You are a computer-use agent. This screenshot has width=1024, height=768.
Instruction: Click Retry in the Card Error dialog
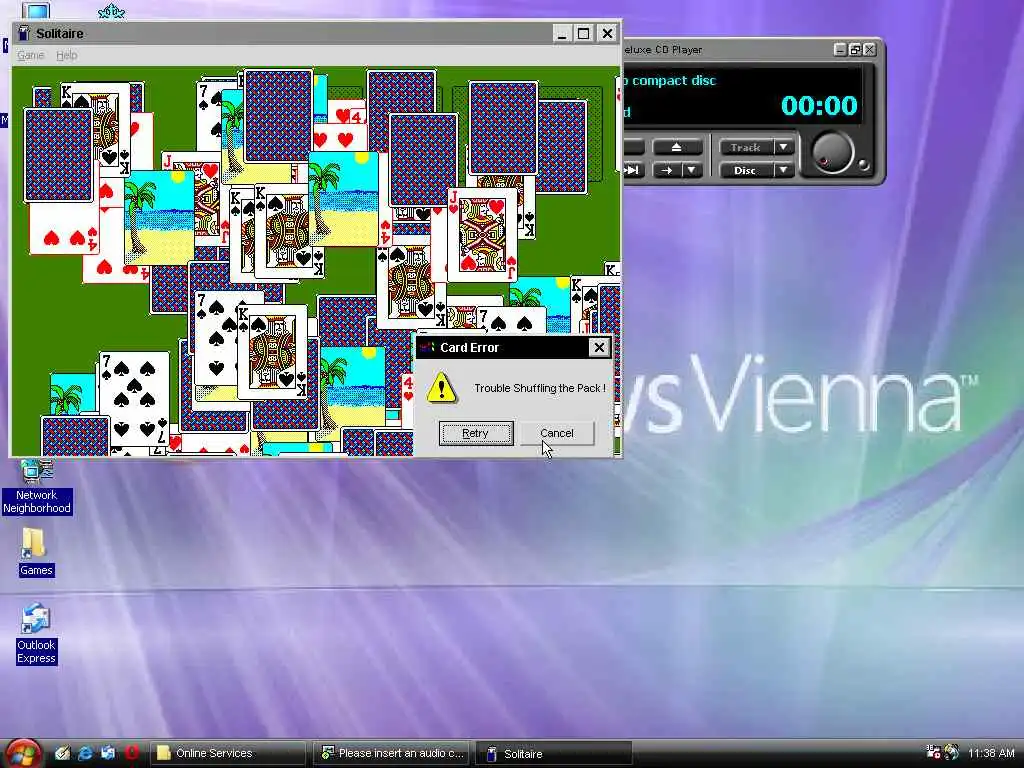pyautogui.click(x=475, y=433)
